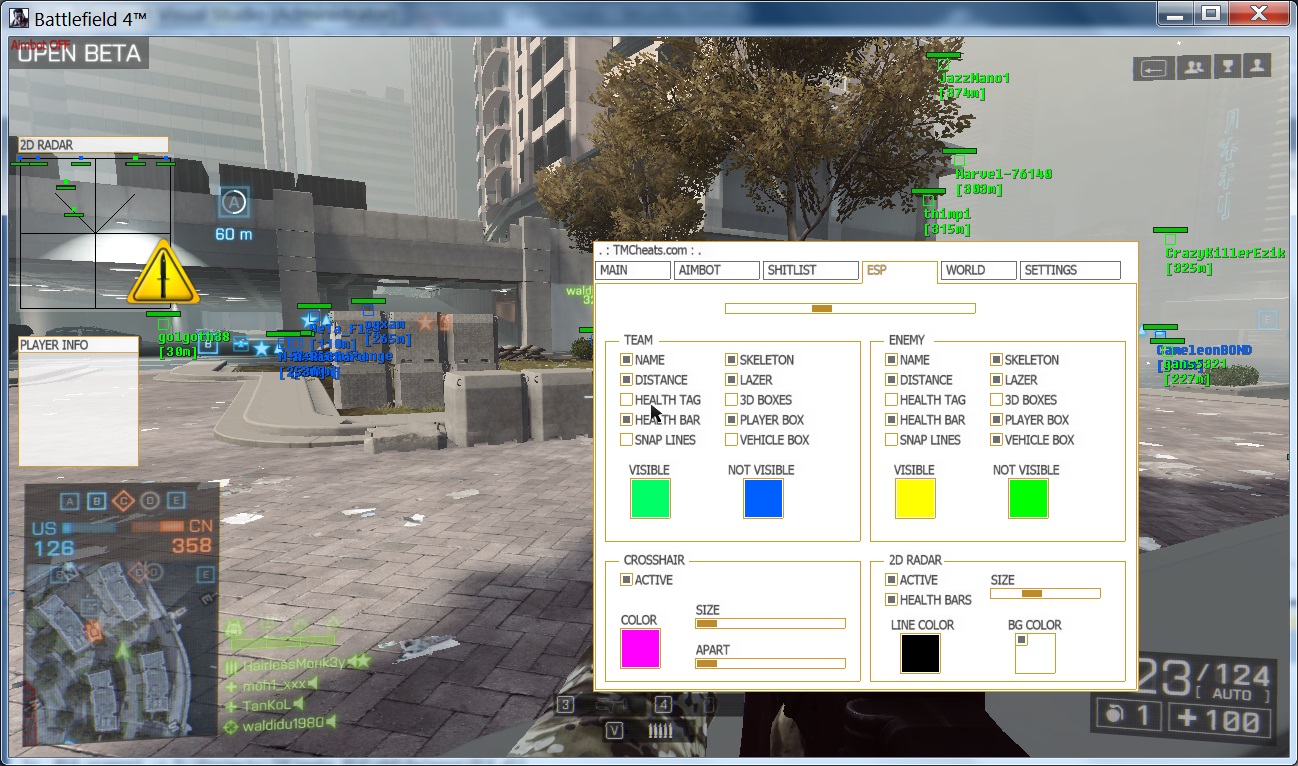The width and height of the screenshot is (1298, 766).
Task: Click speaker icon beside waldidu1980
Action: click(x=331, y=723)
